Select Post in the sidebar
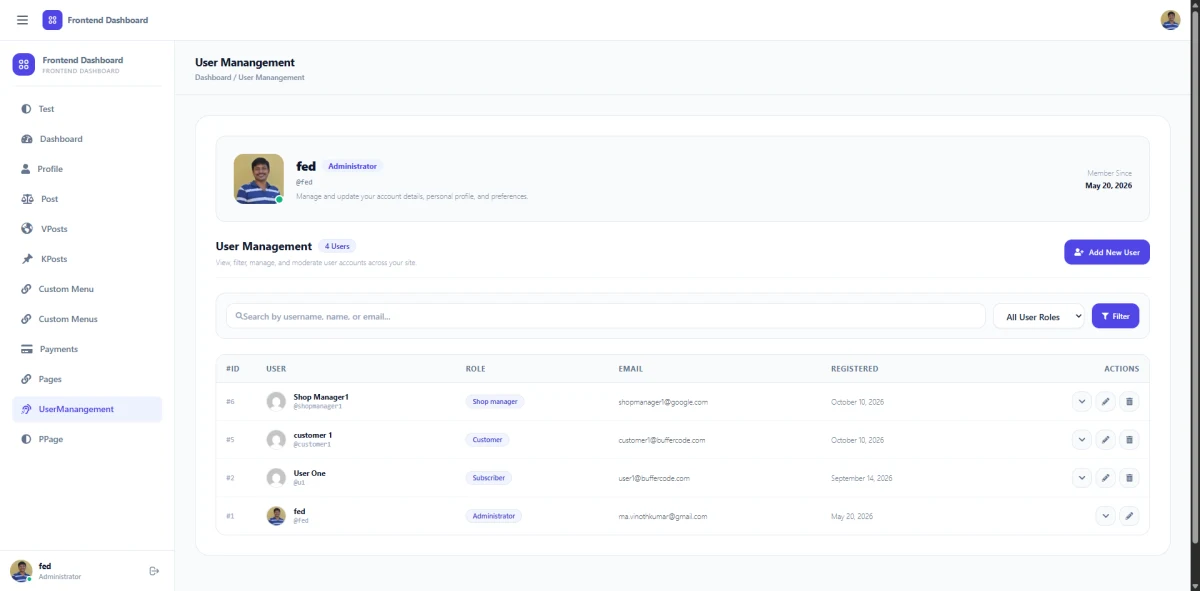The width and height of the screenshot is (1200, 591). 87,199
